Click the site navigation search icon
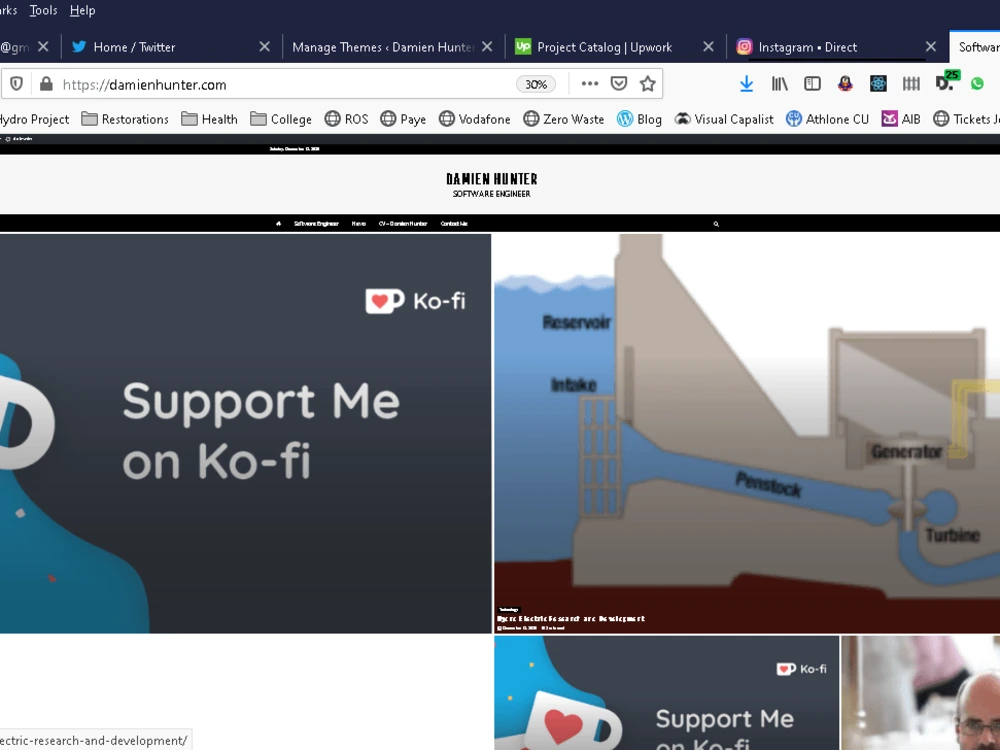Image resolution: width=1000 pixels, height=750 pixels. pos(716,224)
